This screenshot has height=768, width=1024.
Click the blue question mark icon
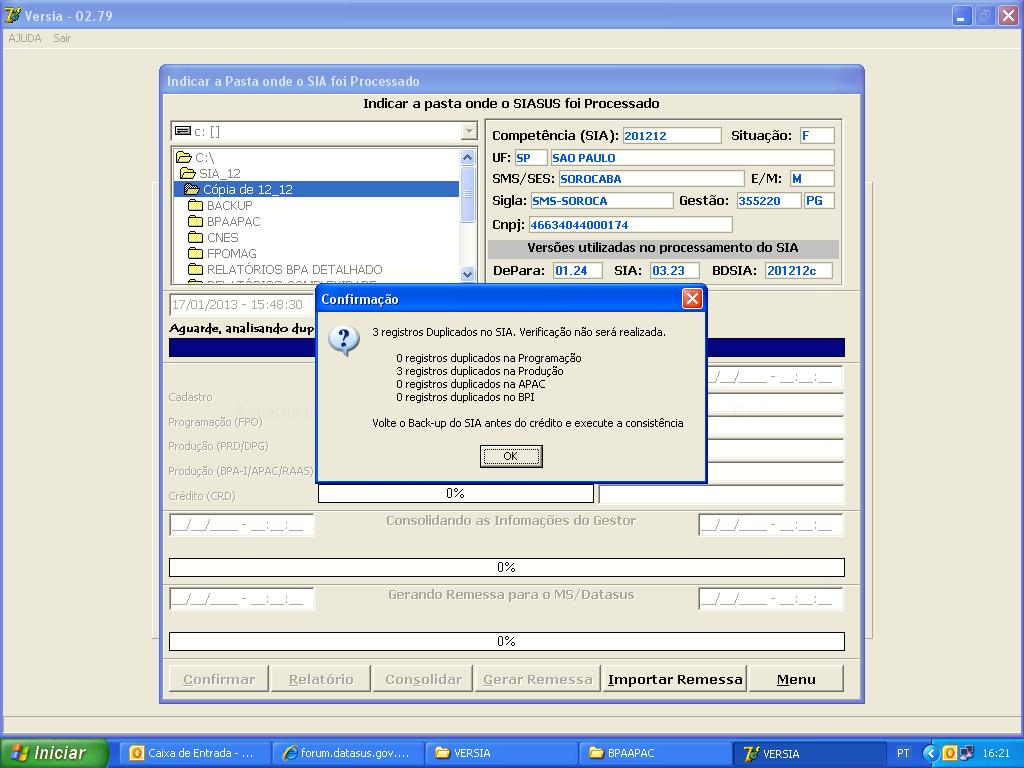pos(344,340)
